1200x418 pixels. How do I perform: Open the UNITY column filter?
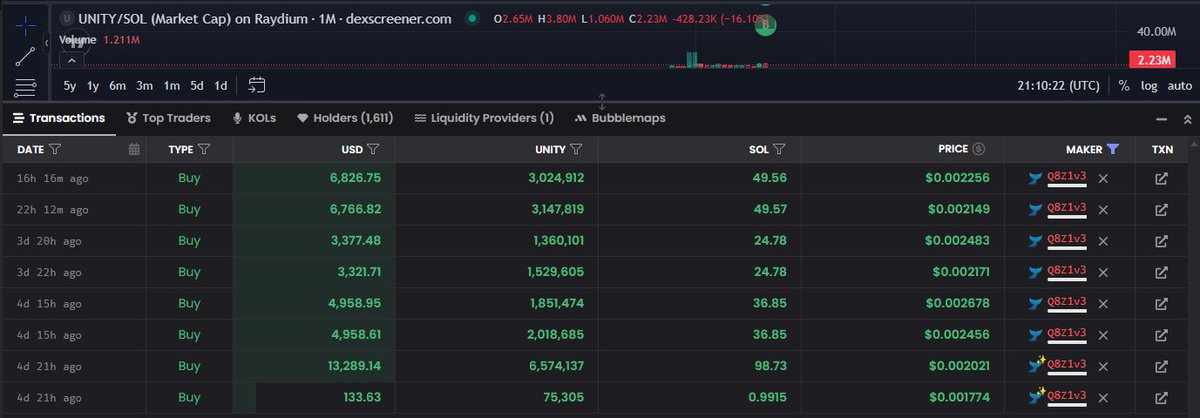coord(577,149)
